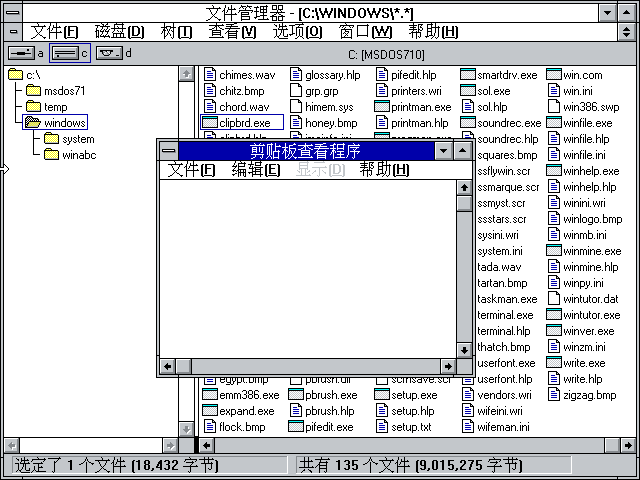The height and width of the screenshot is (480, 640).
Task: Click Clipboard Viewer horizontal scroll right arrow
Action: click(448, 367)
